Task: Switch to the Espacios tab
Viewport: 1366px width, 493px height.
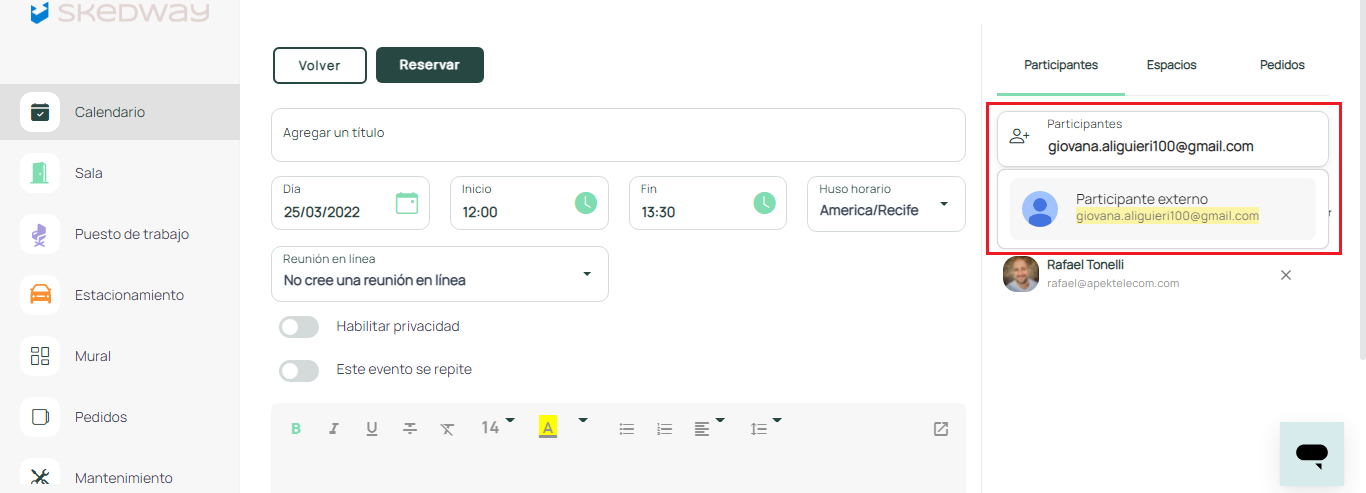Action: [x=1171, y=65]
